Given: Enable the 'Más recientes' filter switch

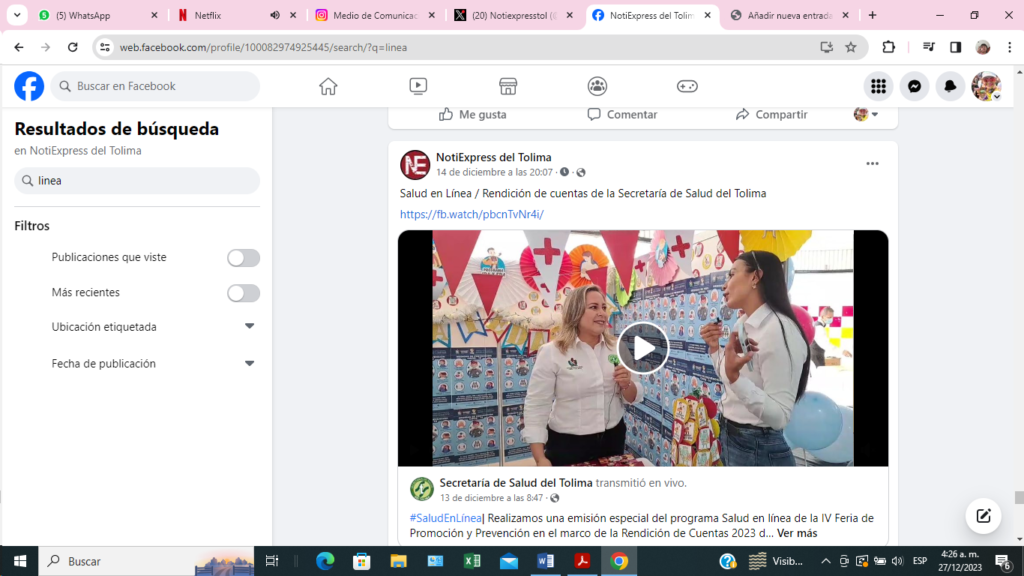Looking at the screenshot, I should click(243, 293).
